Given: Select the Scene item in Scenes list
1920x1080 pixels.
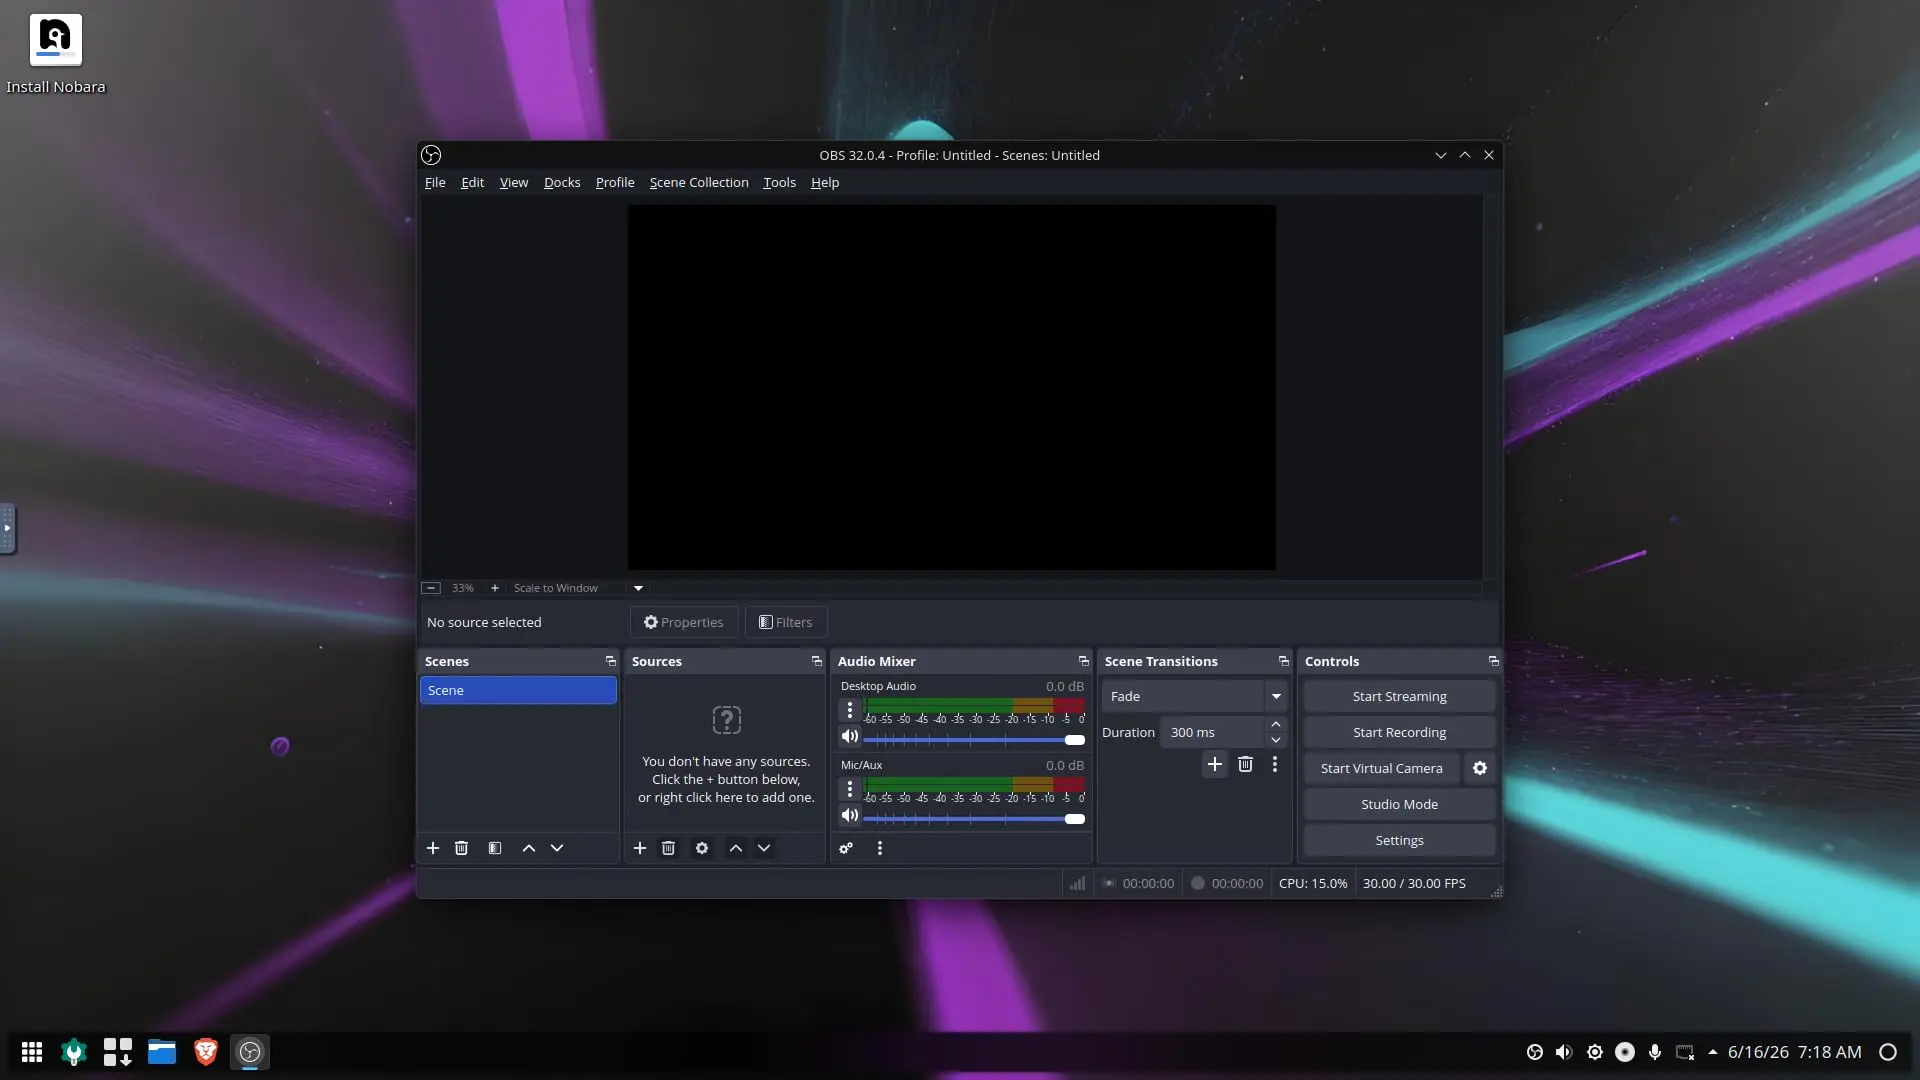Looking at the screenshot, I should [x=518, y=690].
